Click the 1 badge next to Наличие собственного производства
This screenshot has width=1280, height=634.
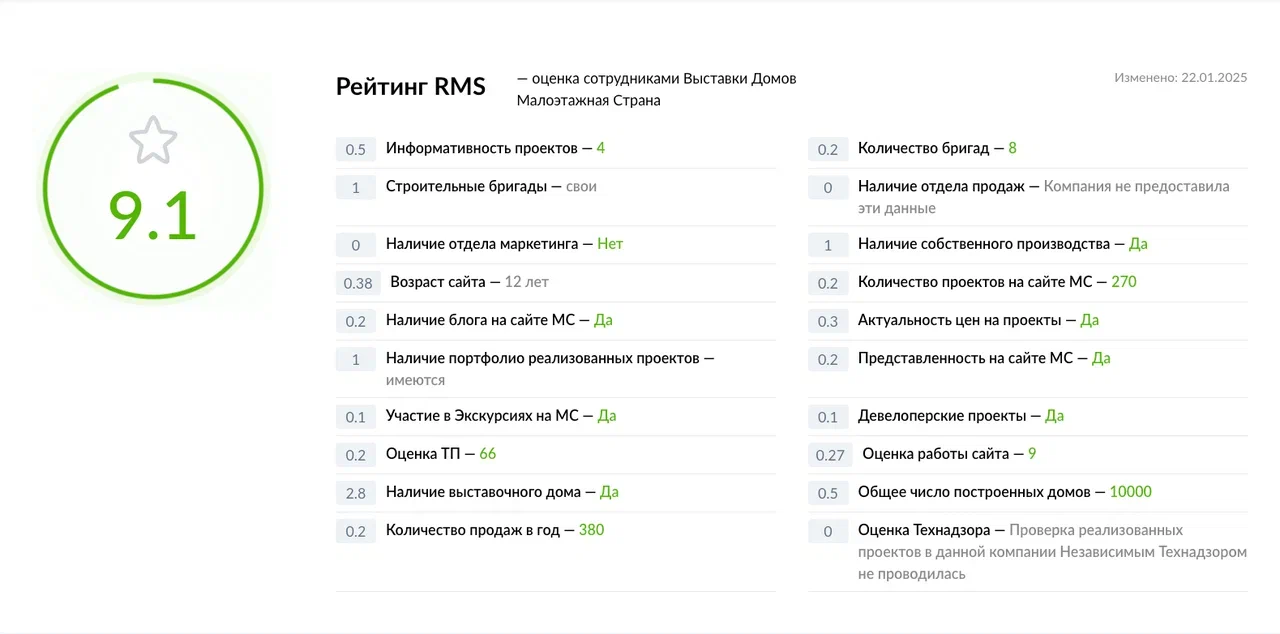coord(828,245)
